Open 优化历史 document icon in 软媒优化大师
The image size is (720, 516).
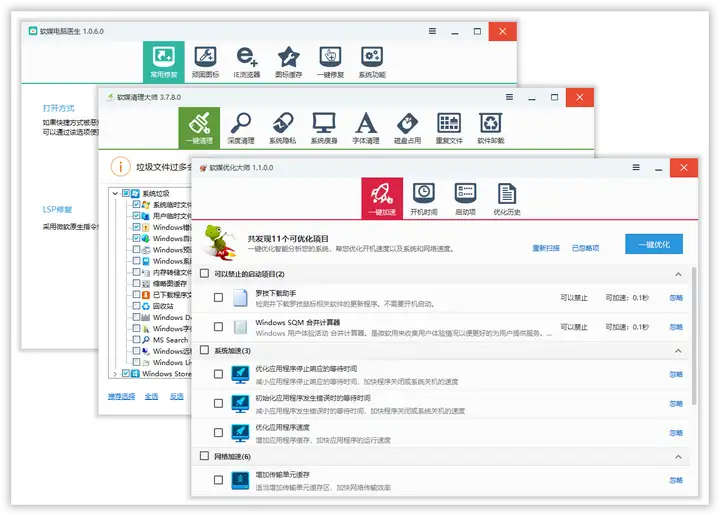tap(507, 198)
